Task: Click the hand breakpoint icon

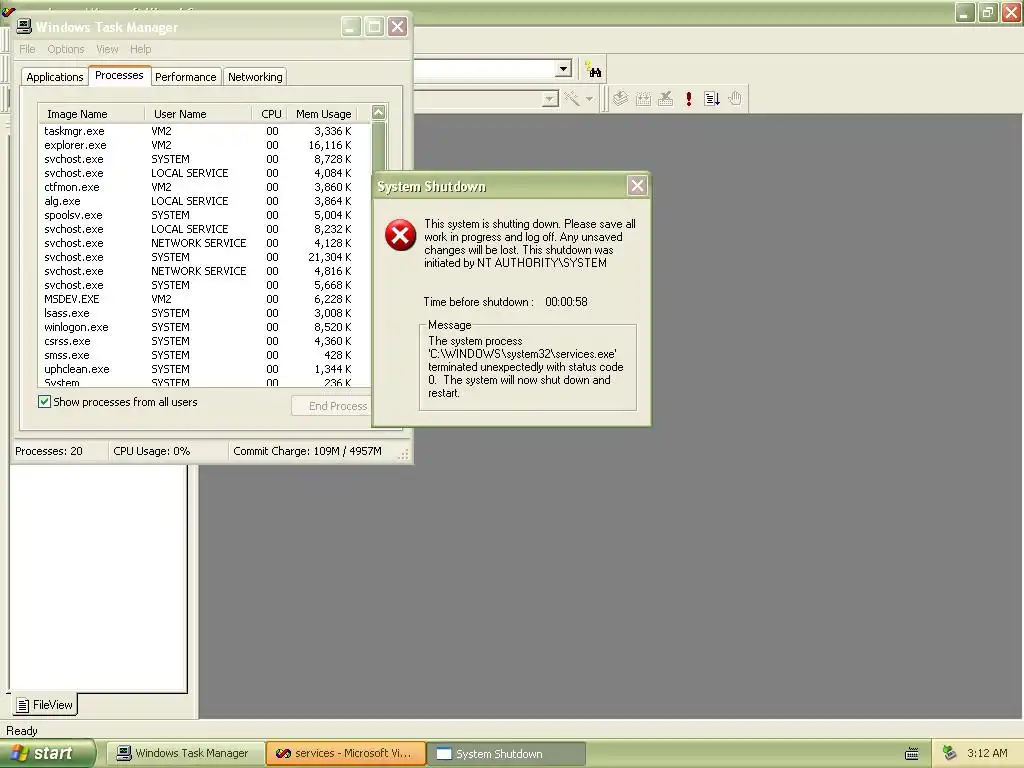Action: click(735, 99)
